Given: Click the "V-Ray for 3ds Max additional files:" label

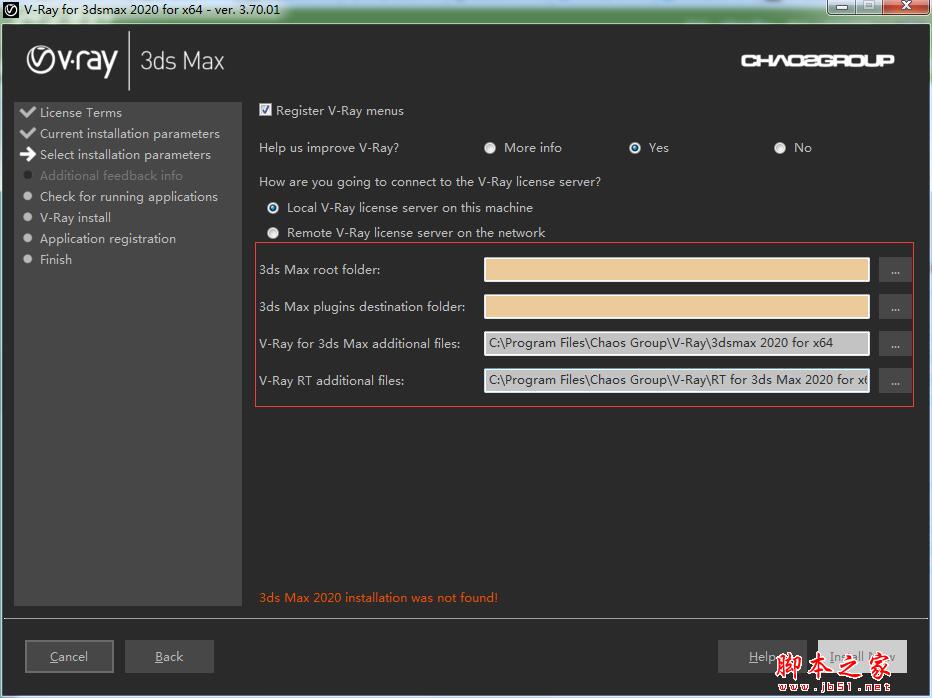Looking at the screenshot, I should 360,344.
